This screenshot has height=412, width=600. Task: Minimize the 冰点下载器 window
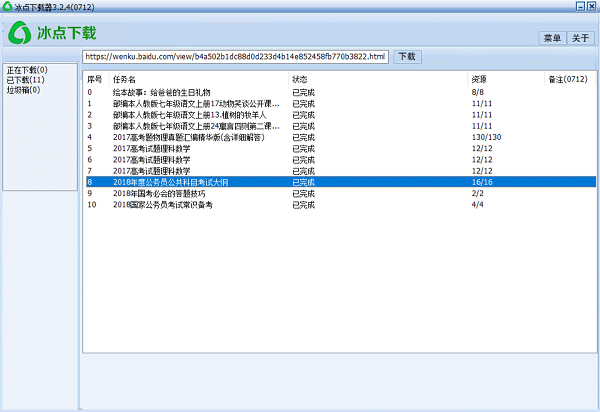[x=581, y=6]
